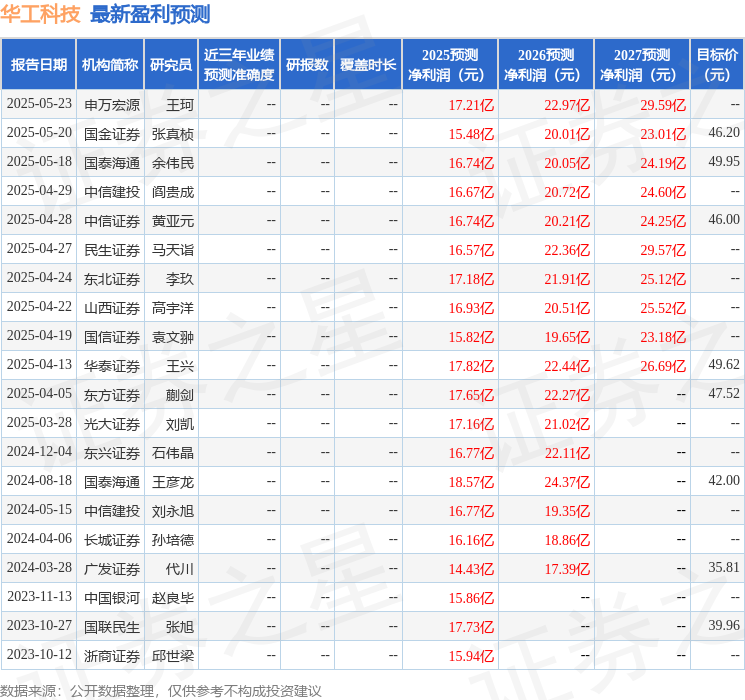Click the 研报数 column header
The width and height of the screenshot is (745, 700).
[307, 65]
